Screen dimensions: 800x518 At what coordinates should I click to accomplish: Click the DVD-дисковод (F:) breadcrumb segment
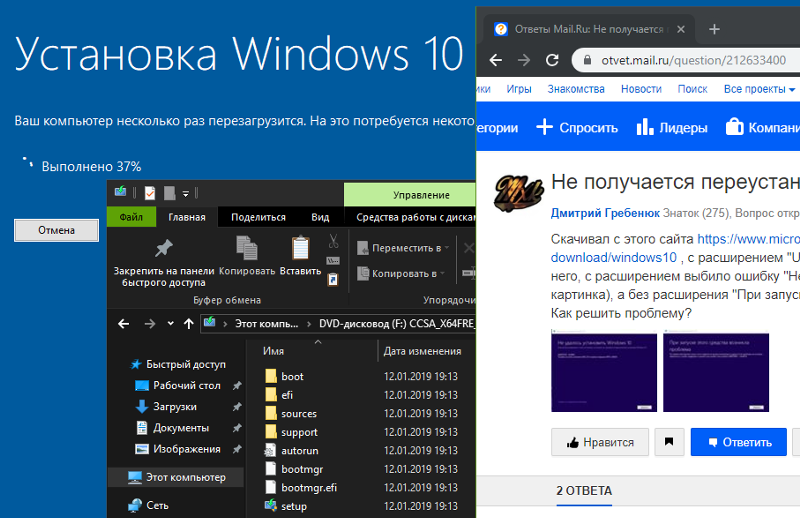[x=396, y=324]
